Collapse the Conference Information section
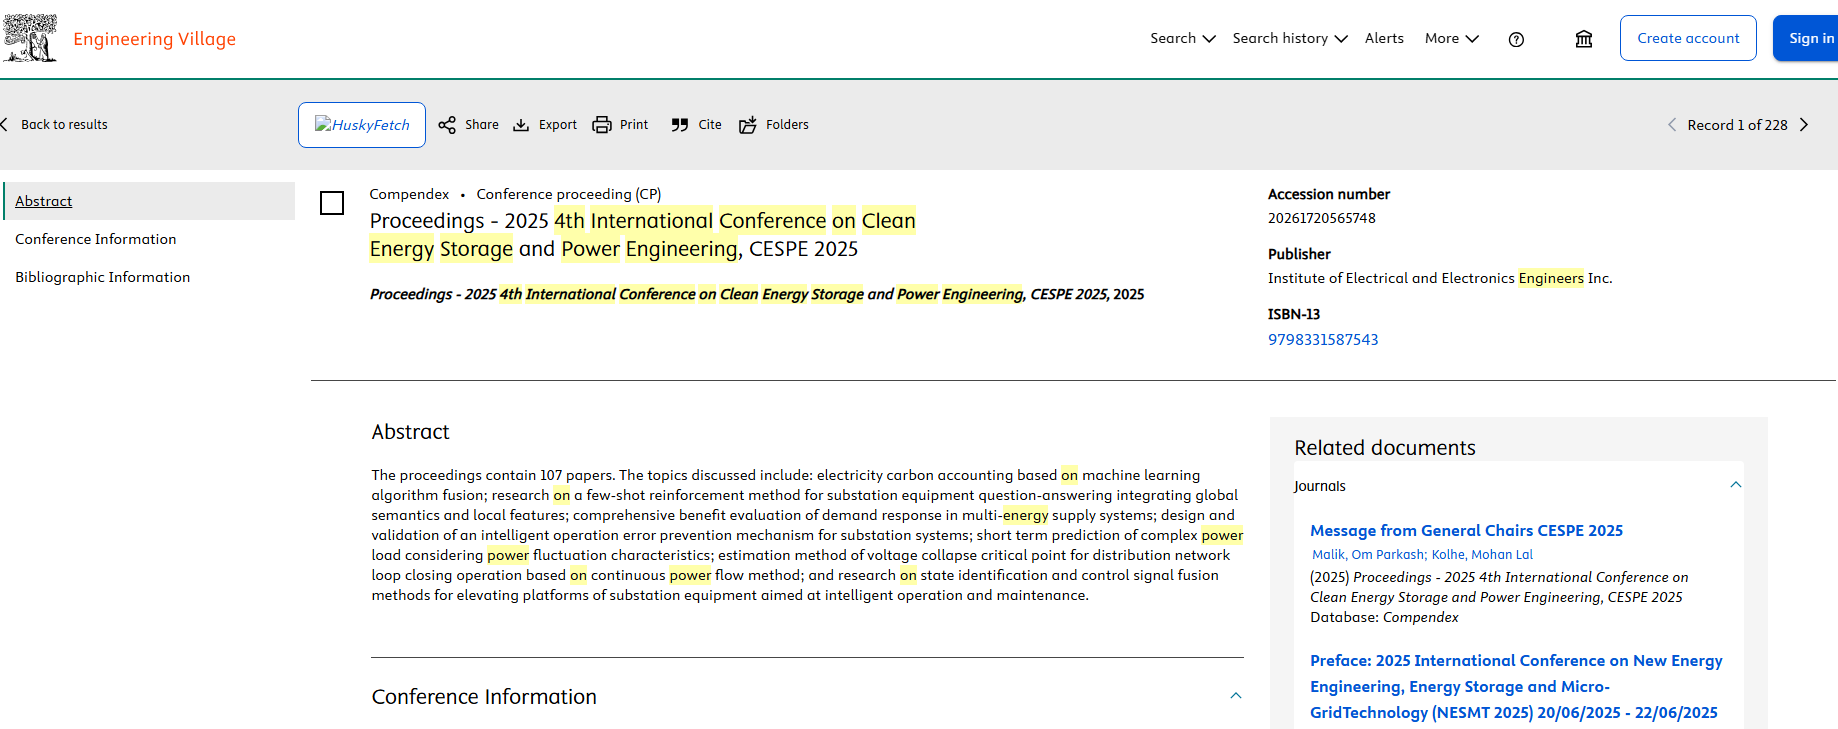Screen dimensions: 1838x729 [1236, 696]
